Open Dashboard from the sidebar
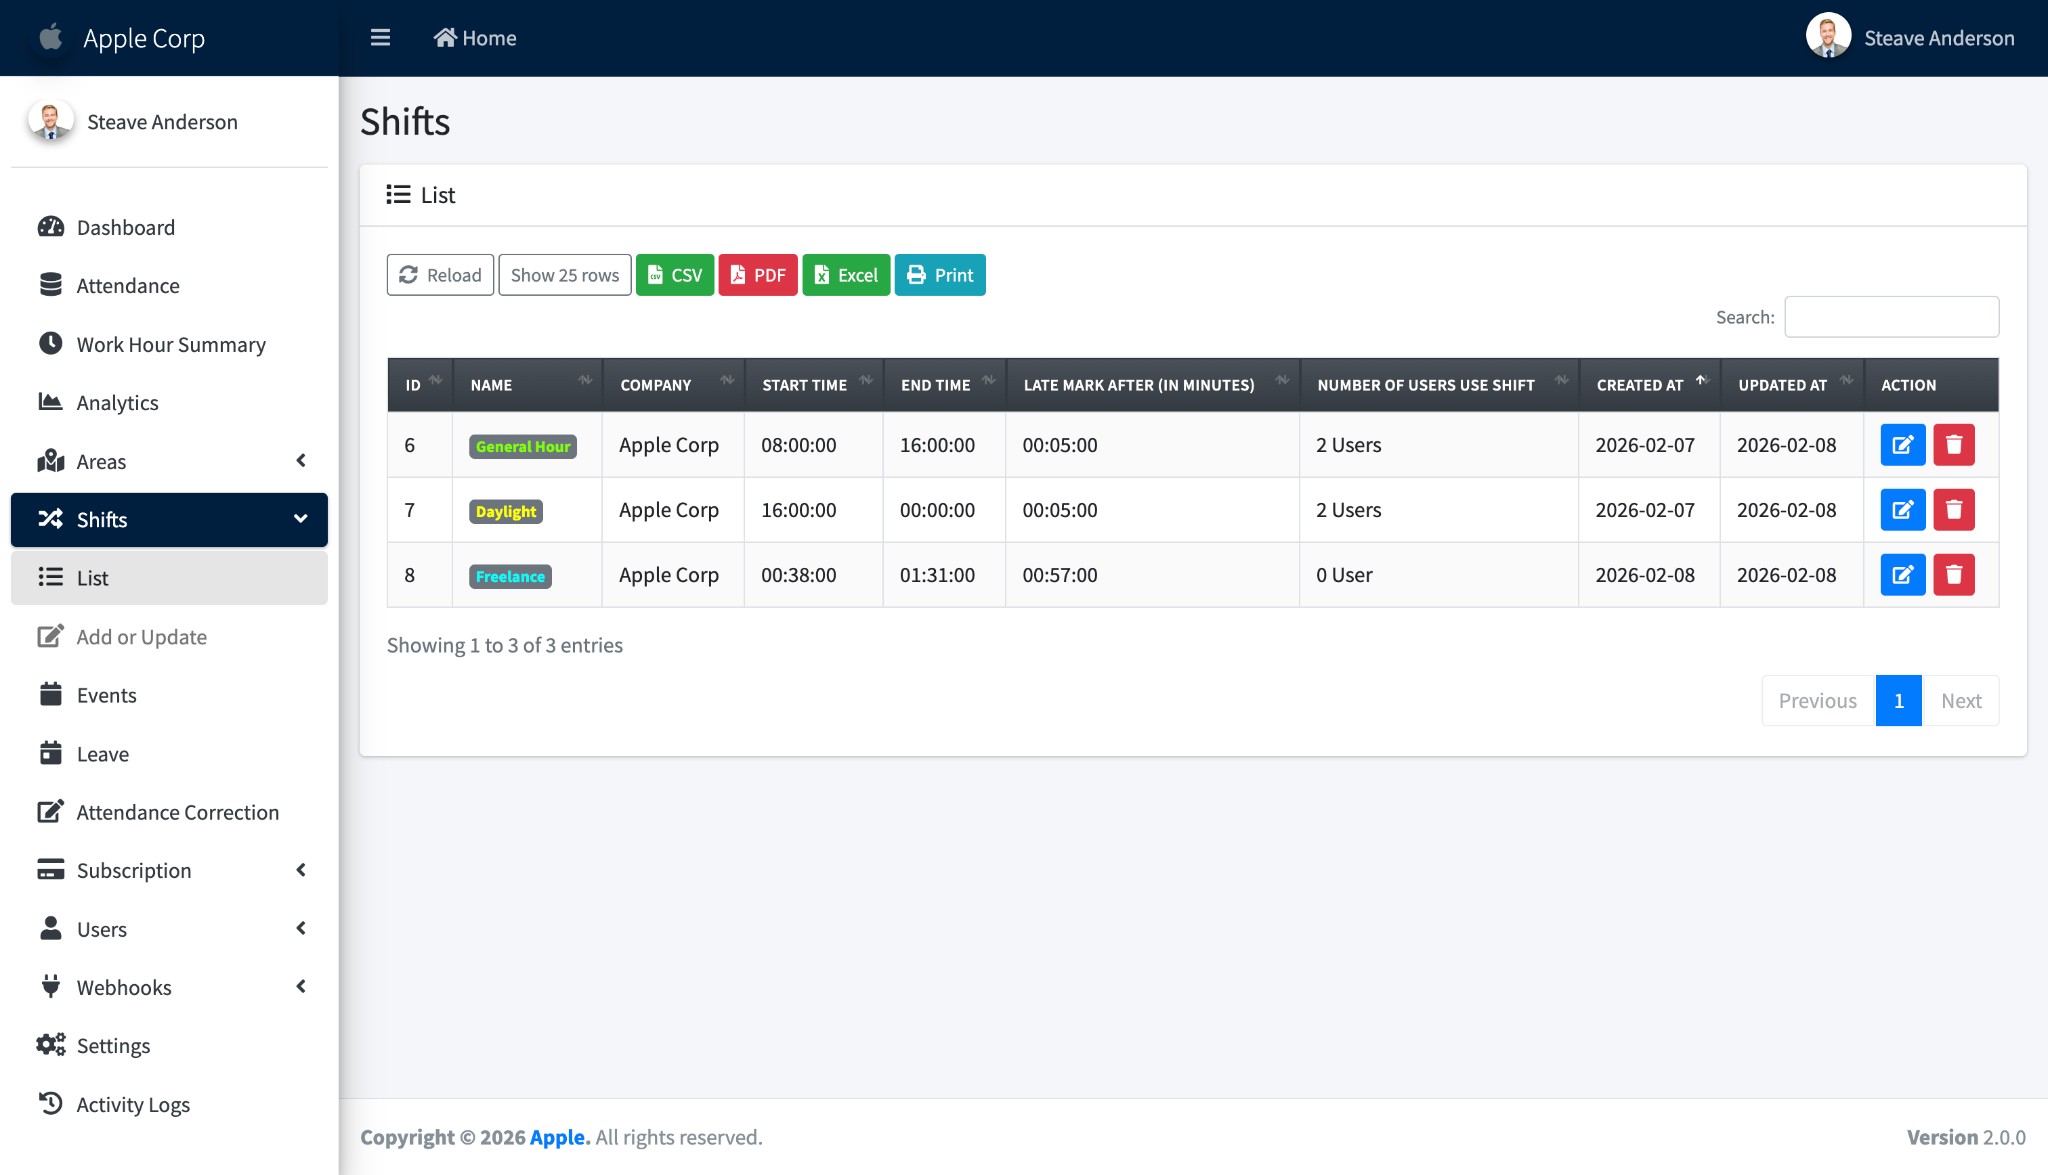 click(x=126, y=227)
